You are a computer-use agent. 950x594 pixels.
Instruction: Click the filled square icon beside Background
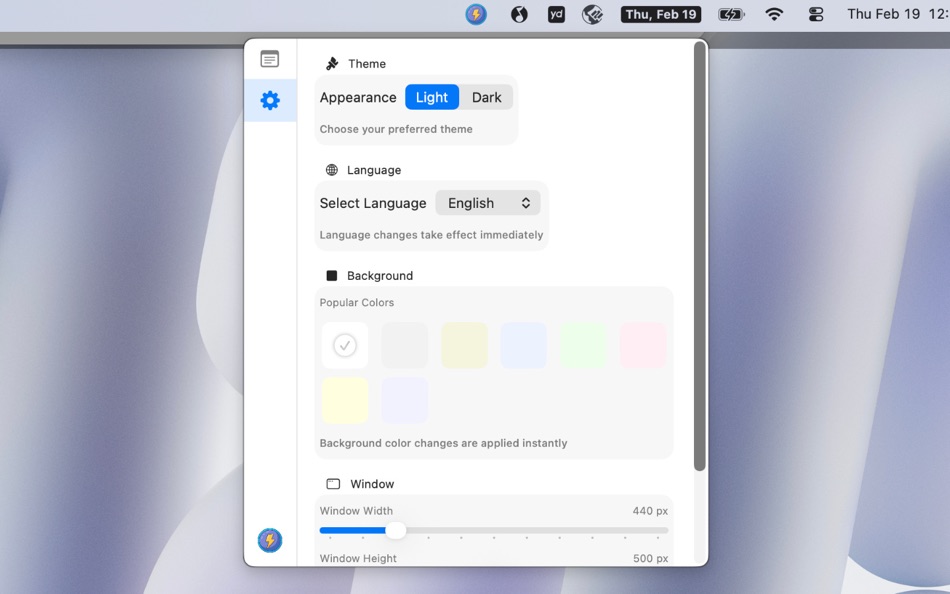click(x=330, y=275)
